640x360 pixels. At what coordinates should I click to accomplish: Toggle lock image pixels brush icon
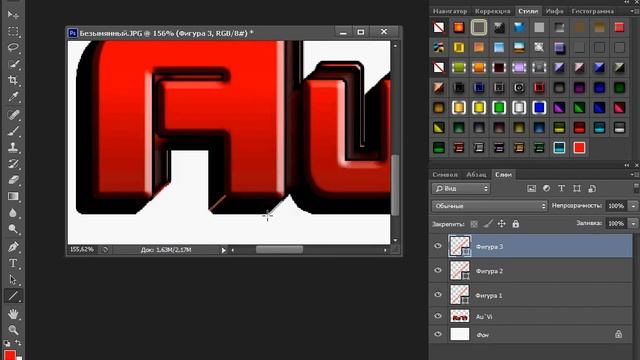point(488,224)
